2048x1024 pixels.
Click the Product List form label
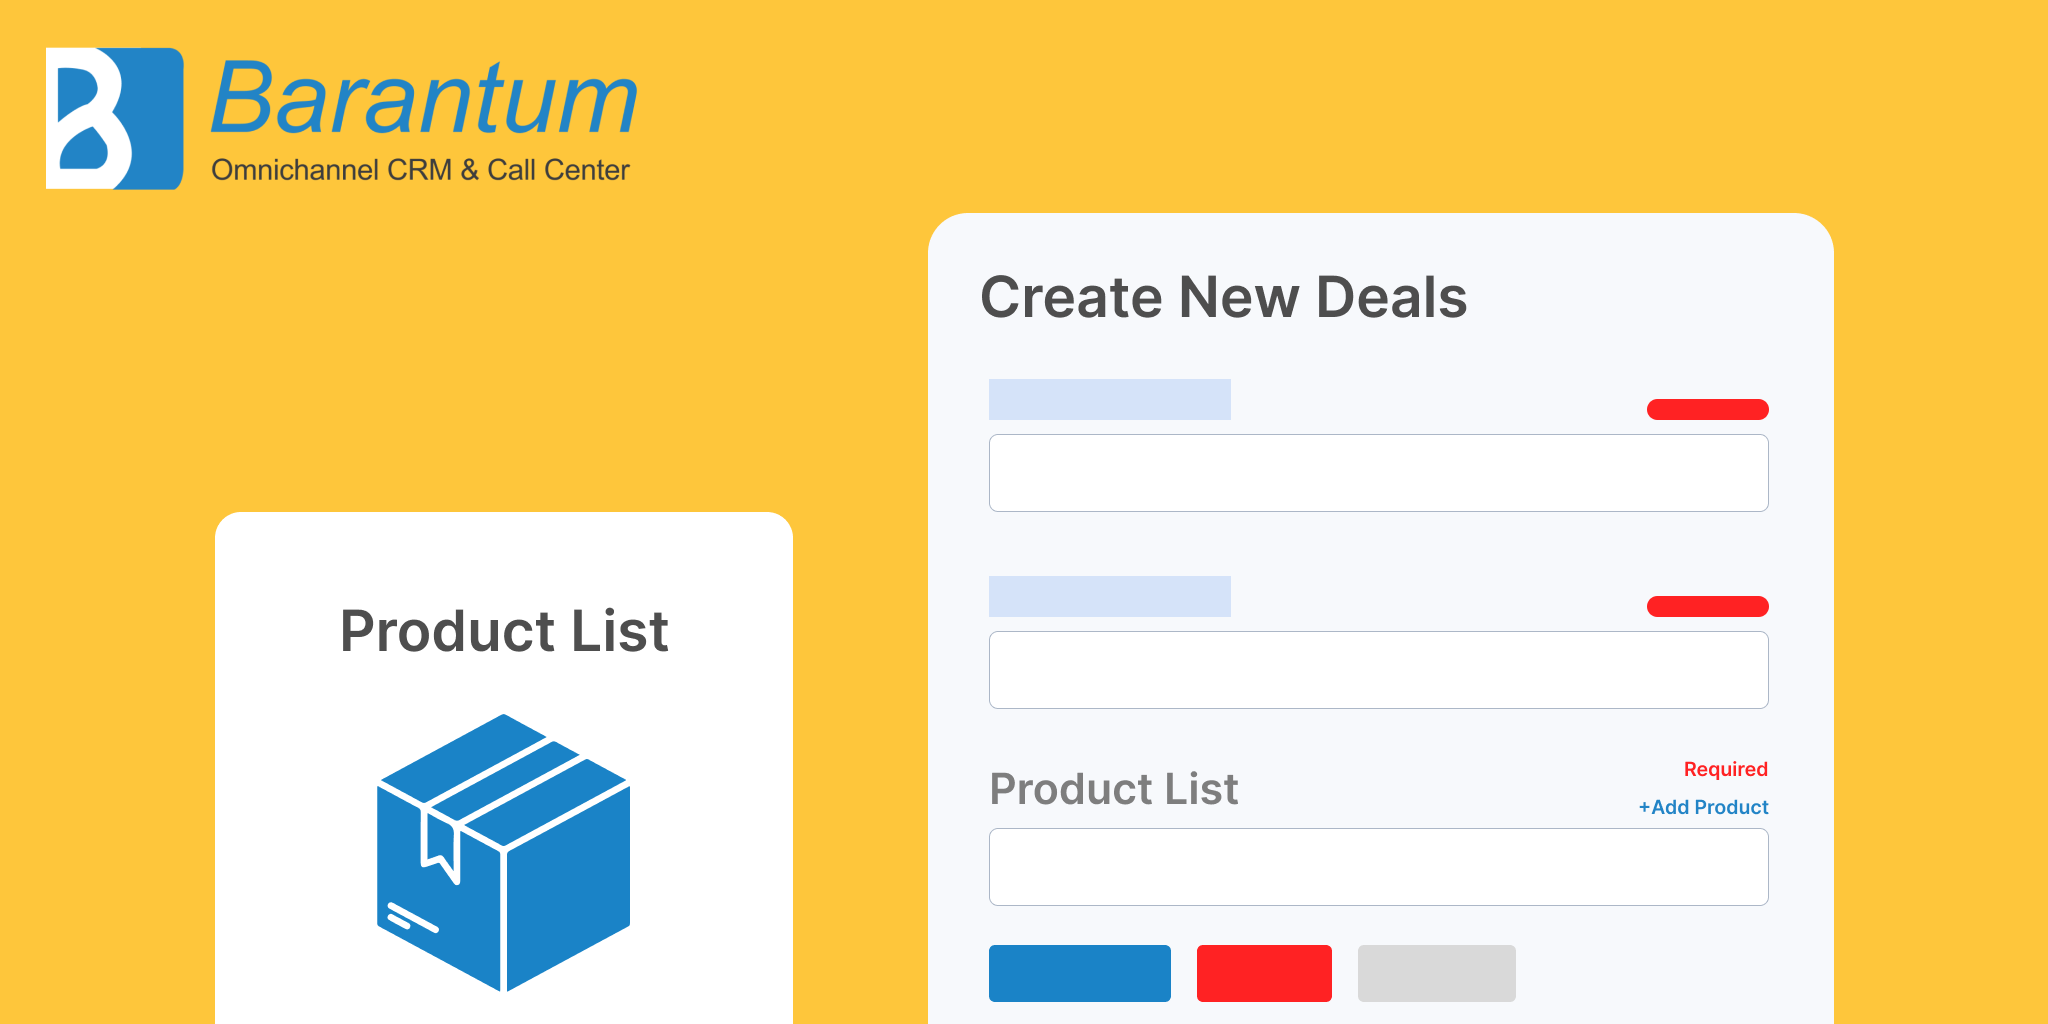pyautogui.click(x=1114, y=789)
